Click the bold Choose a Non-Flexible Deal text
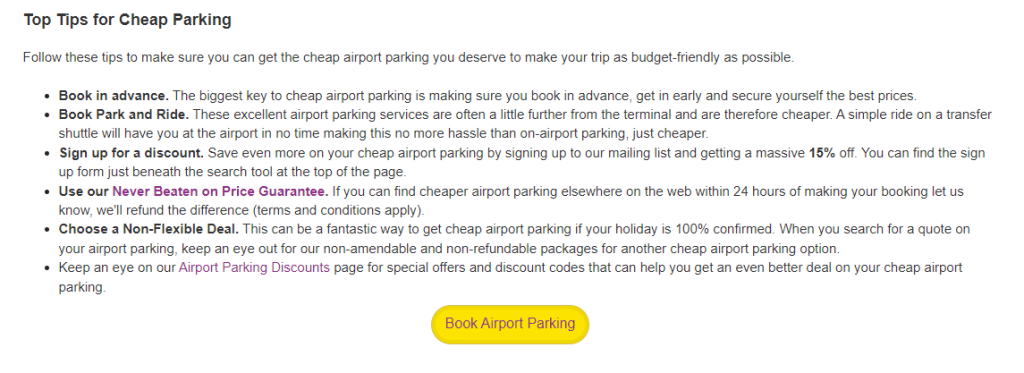Viewport: 1024px width, 373px height. coord(149,230)
